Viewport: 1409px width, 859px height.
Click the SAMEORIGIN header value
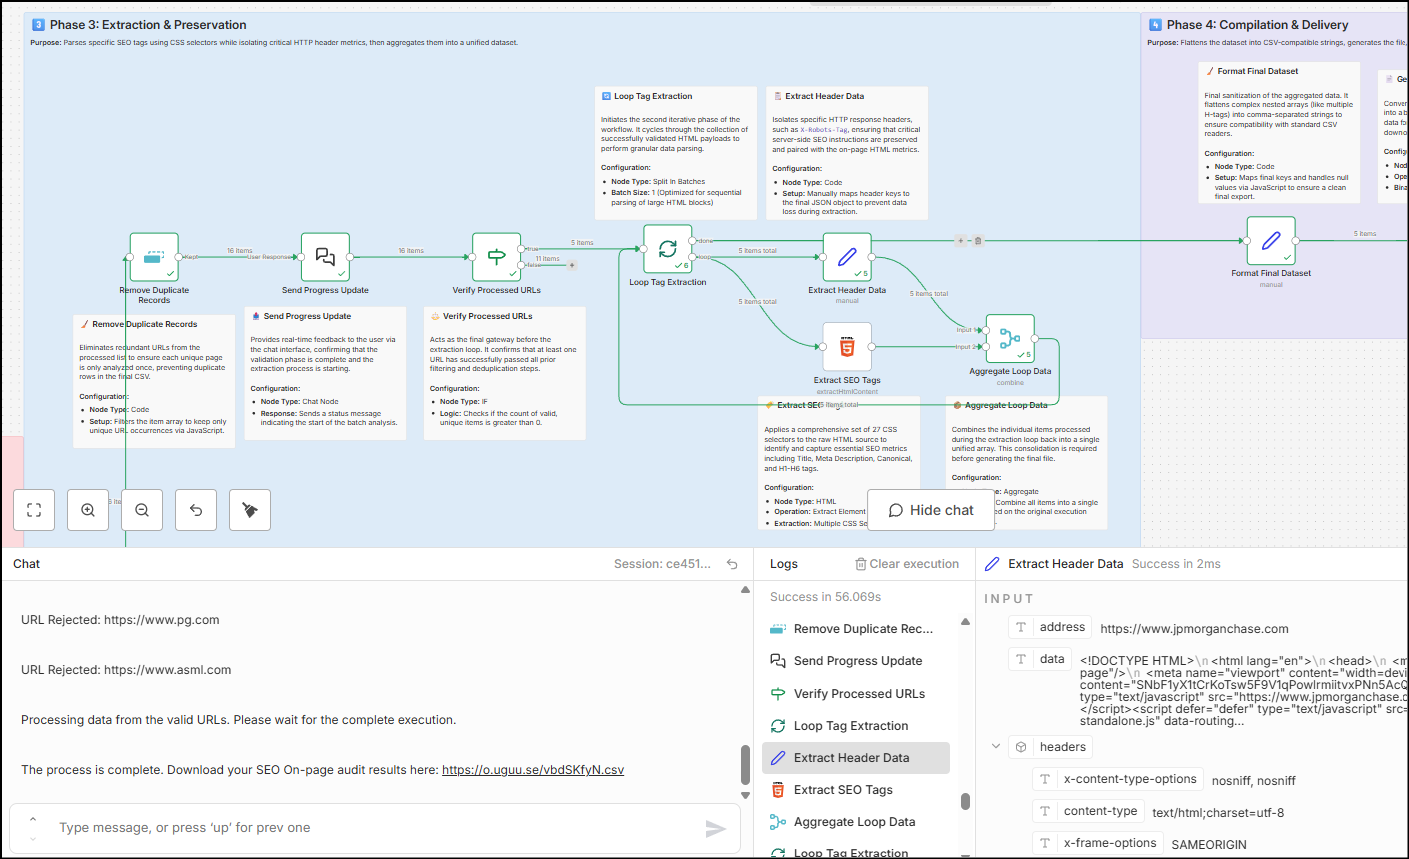pyautogui.click(x=1209, y=845)
